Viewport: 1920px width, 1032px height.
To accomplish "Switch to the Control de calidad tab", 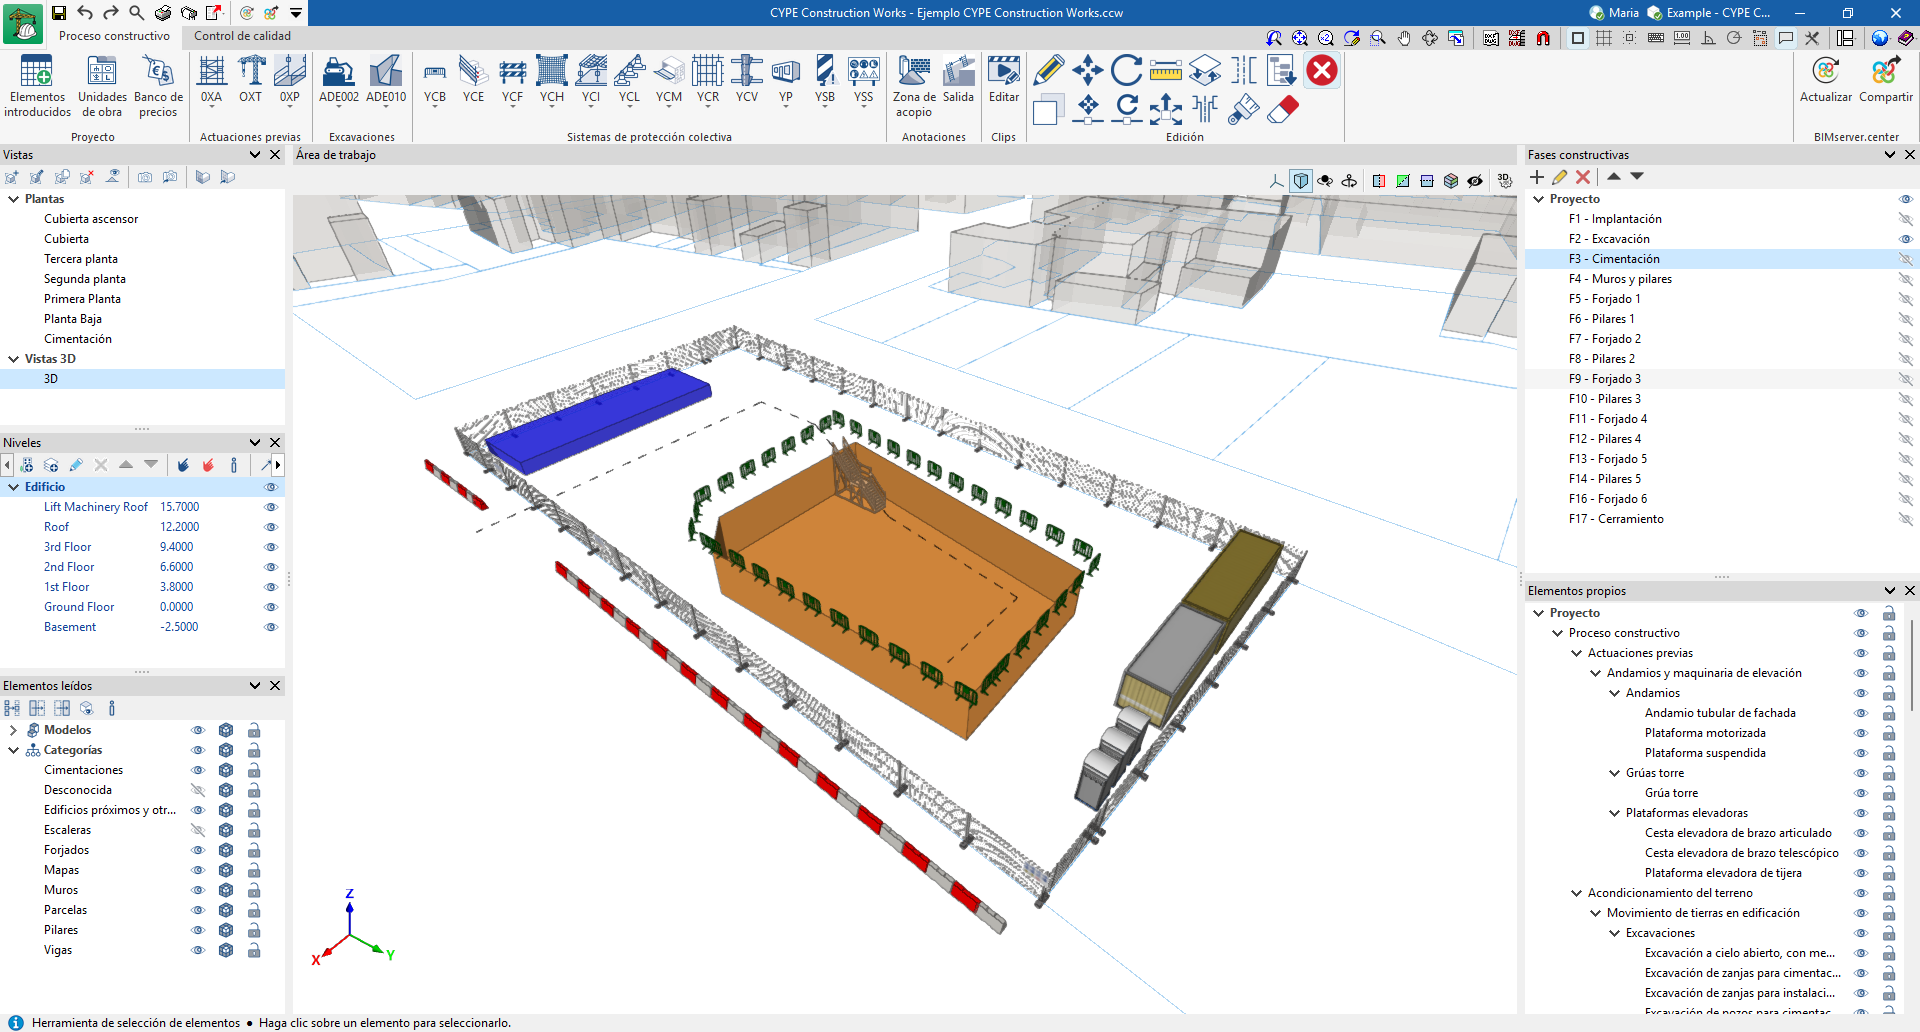I will tap(243, 36).
